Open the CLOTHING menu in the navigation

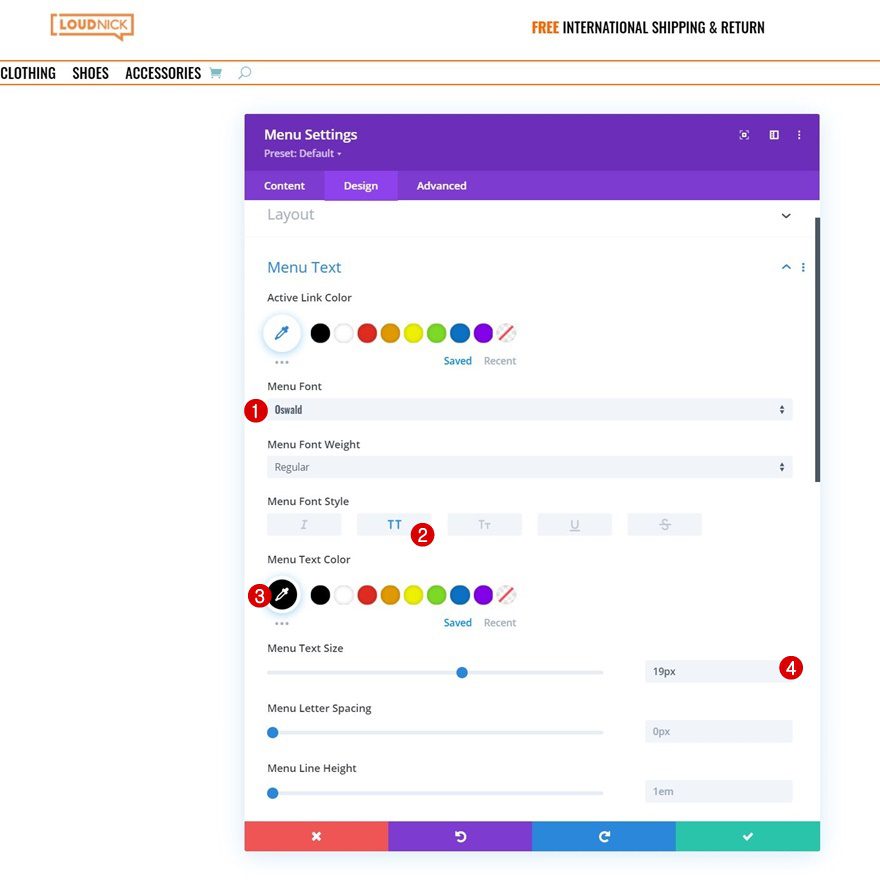[28, 72]
